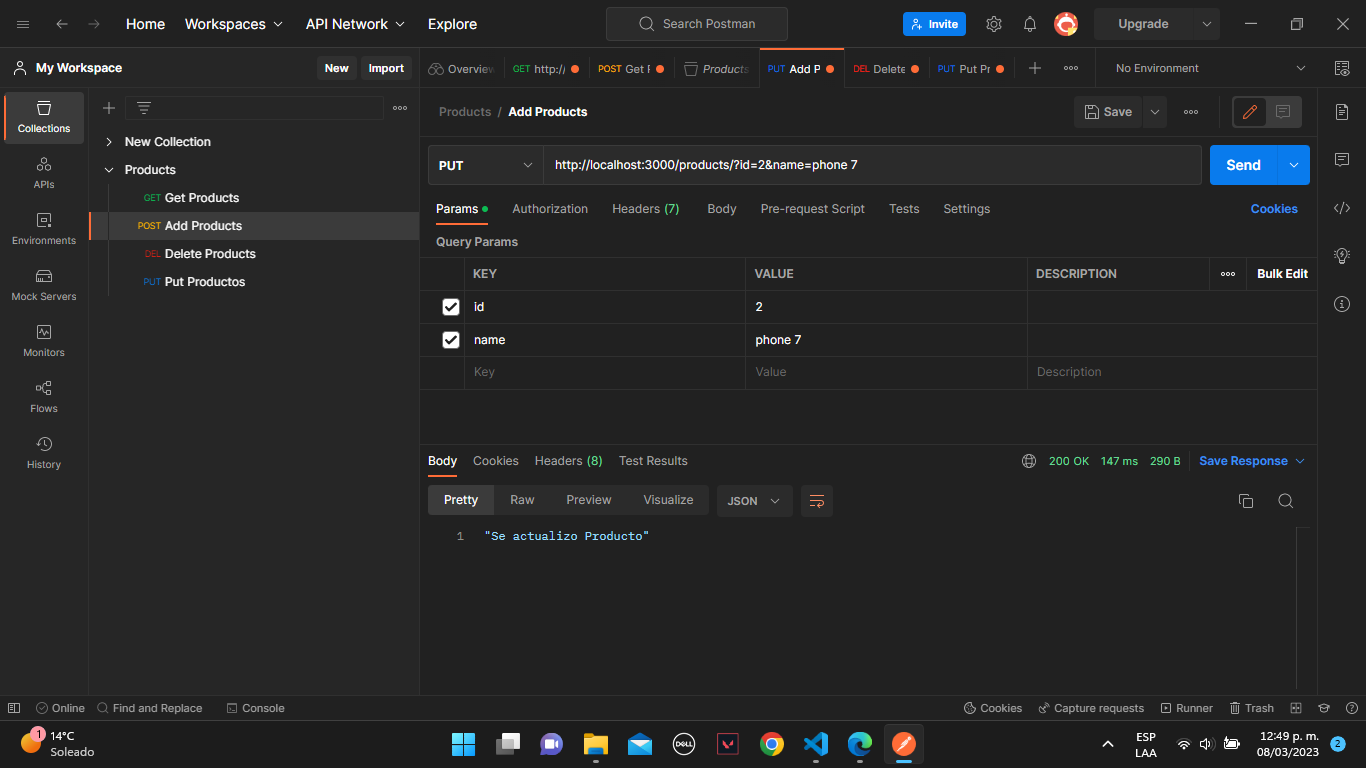Open the APIs sidebar panel
This screenshot has width=1366, height=768.
(43, 172)
